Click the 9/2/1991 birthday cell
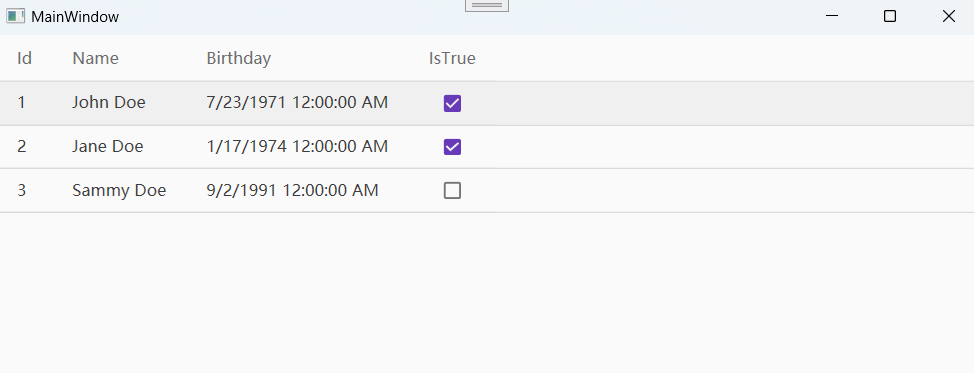This screenshot has width=974, height=373. coord(292,190)
